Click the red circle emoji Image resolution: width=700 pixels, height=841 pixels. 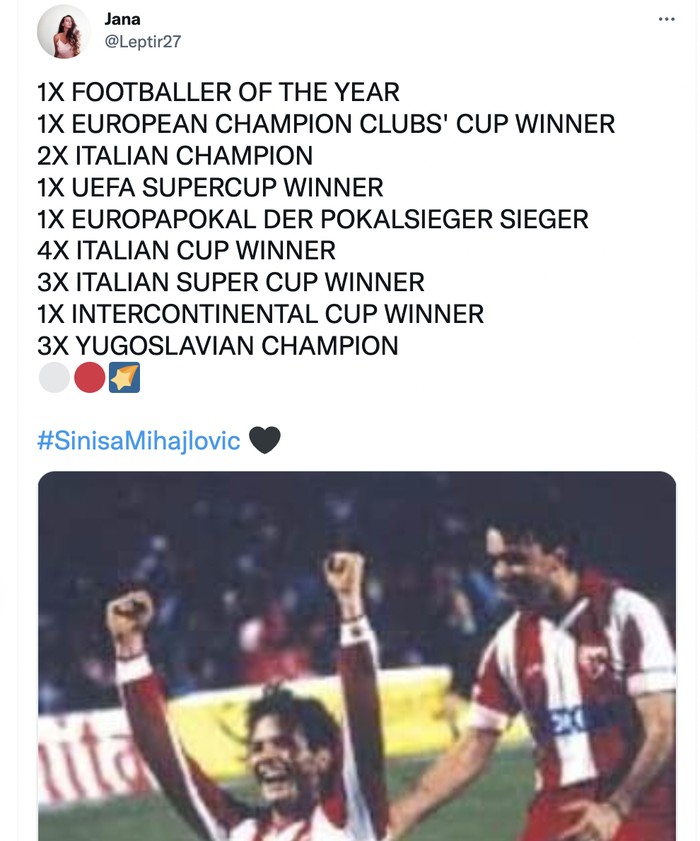pyautogui.click(x=89, y=378)
